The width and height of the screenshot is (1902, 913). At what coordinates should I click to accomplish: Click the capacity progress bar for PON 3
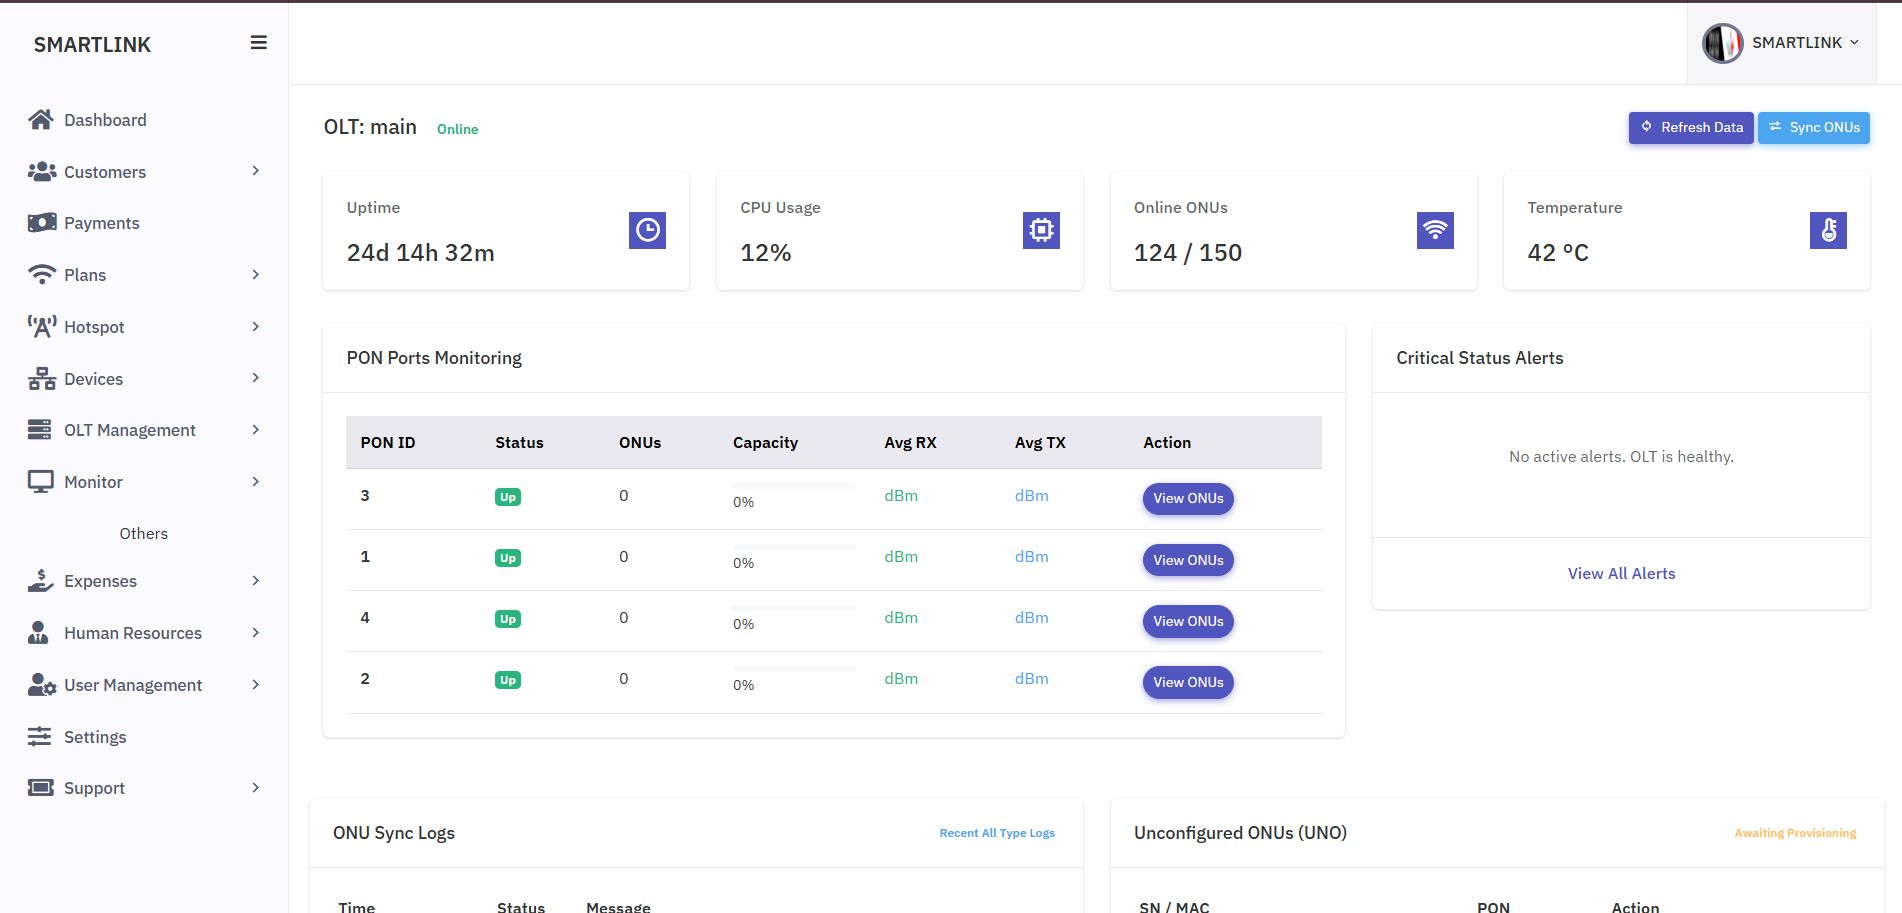(794, 486)
